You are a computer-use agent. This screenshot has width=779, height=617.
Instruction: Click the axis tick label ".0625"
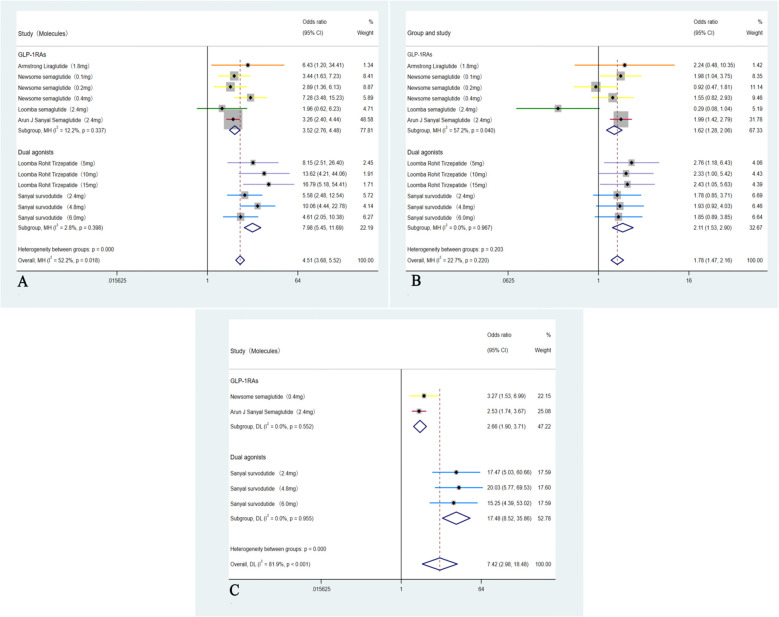click(x=508, y=281)
